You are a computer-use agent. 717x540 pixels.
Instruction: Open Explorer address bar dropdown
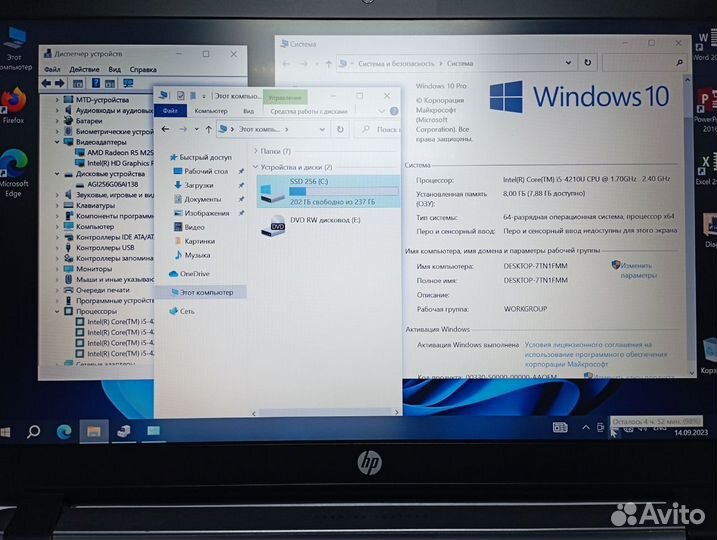point(322,129)
